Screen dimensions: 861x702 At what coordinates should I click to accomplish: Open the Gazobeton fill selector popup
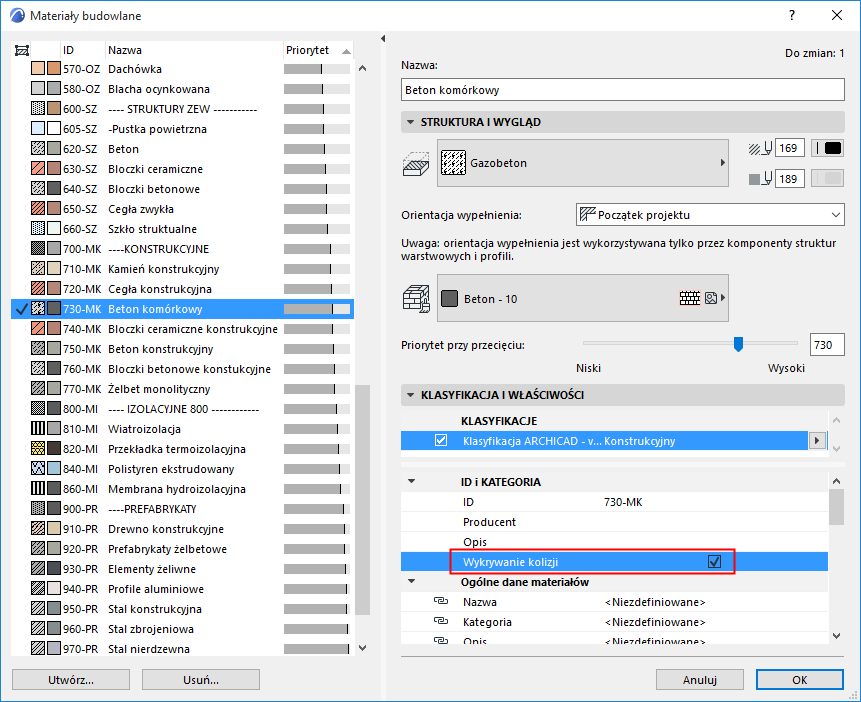tap(583, 163)
